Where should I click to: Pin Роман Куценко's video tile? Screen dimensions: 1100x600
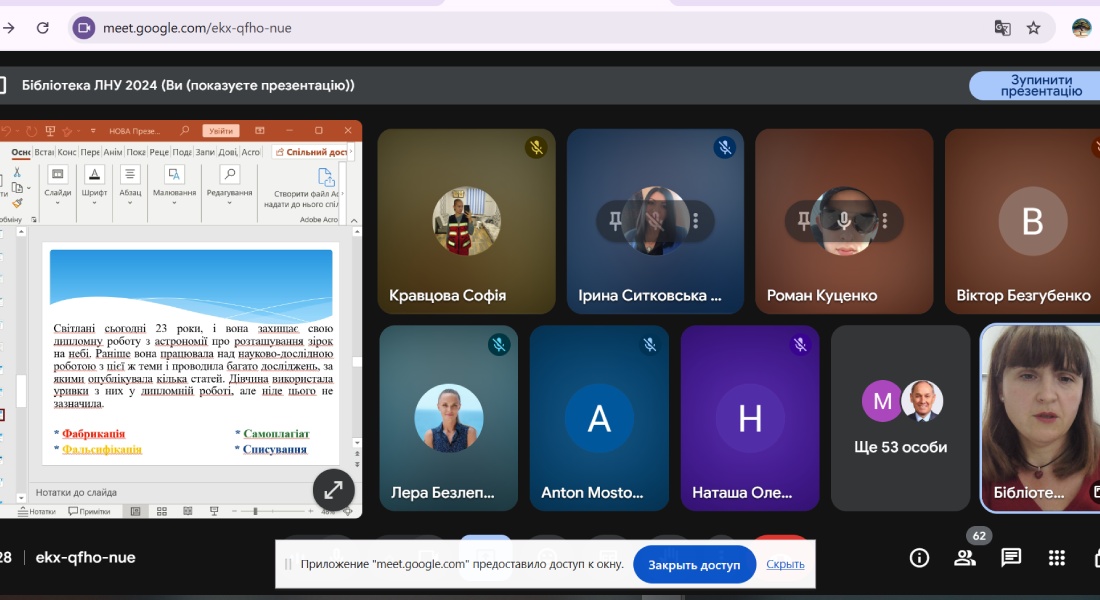coord(804,220)
